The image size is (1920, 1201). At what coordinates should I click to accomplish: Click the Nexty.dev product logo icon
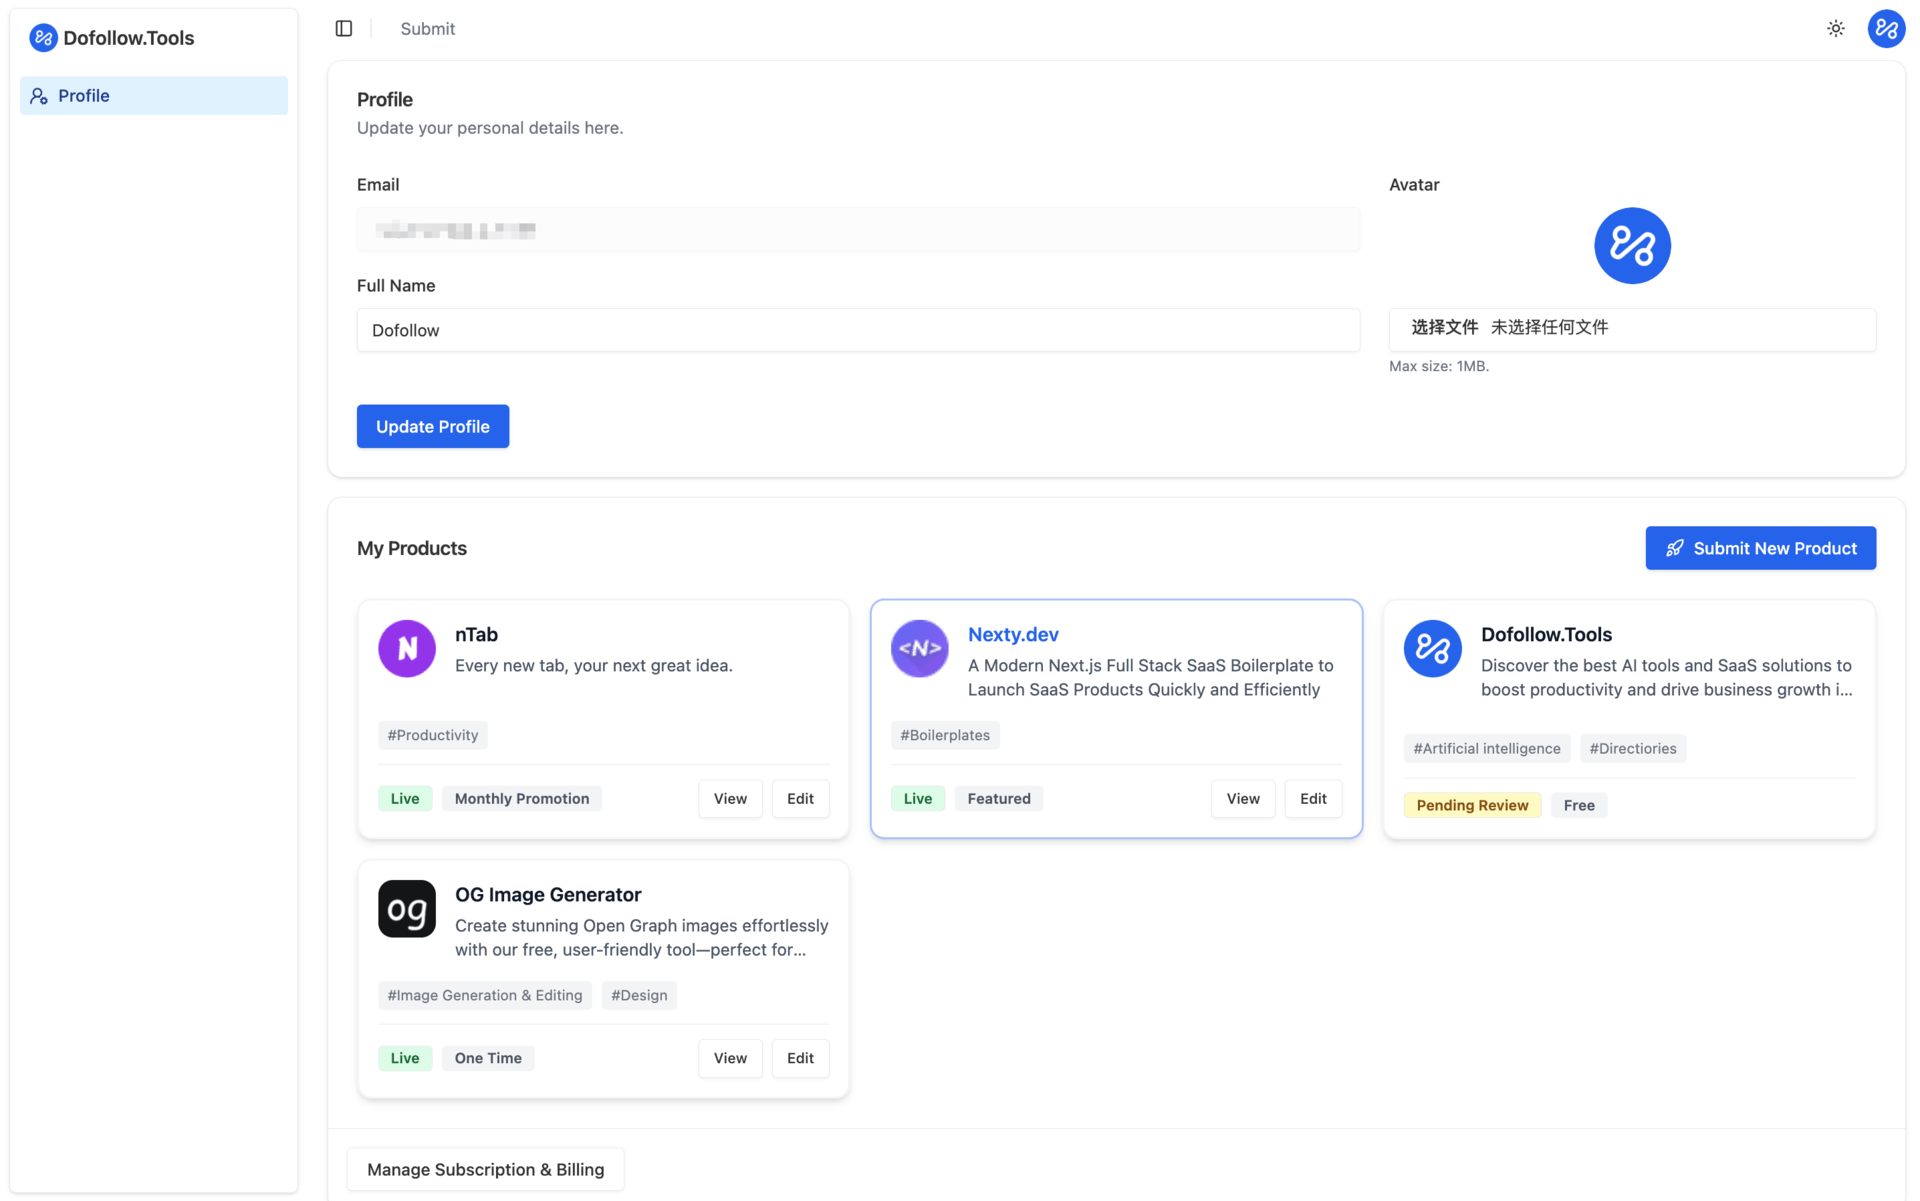point(919,648)
